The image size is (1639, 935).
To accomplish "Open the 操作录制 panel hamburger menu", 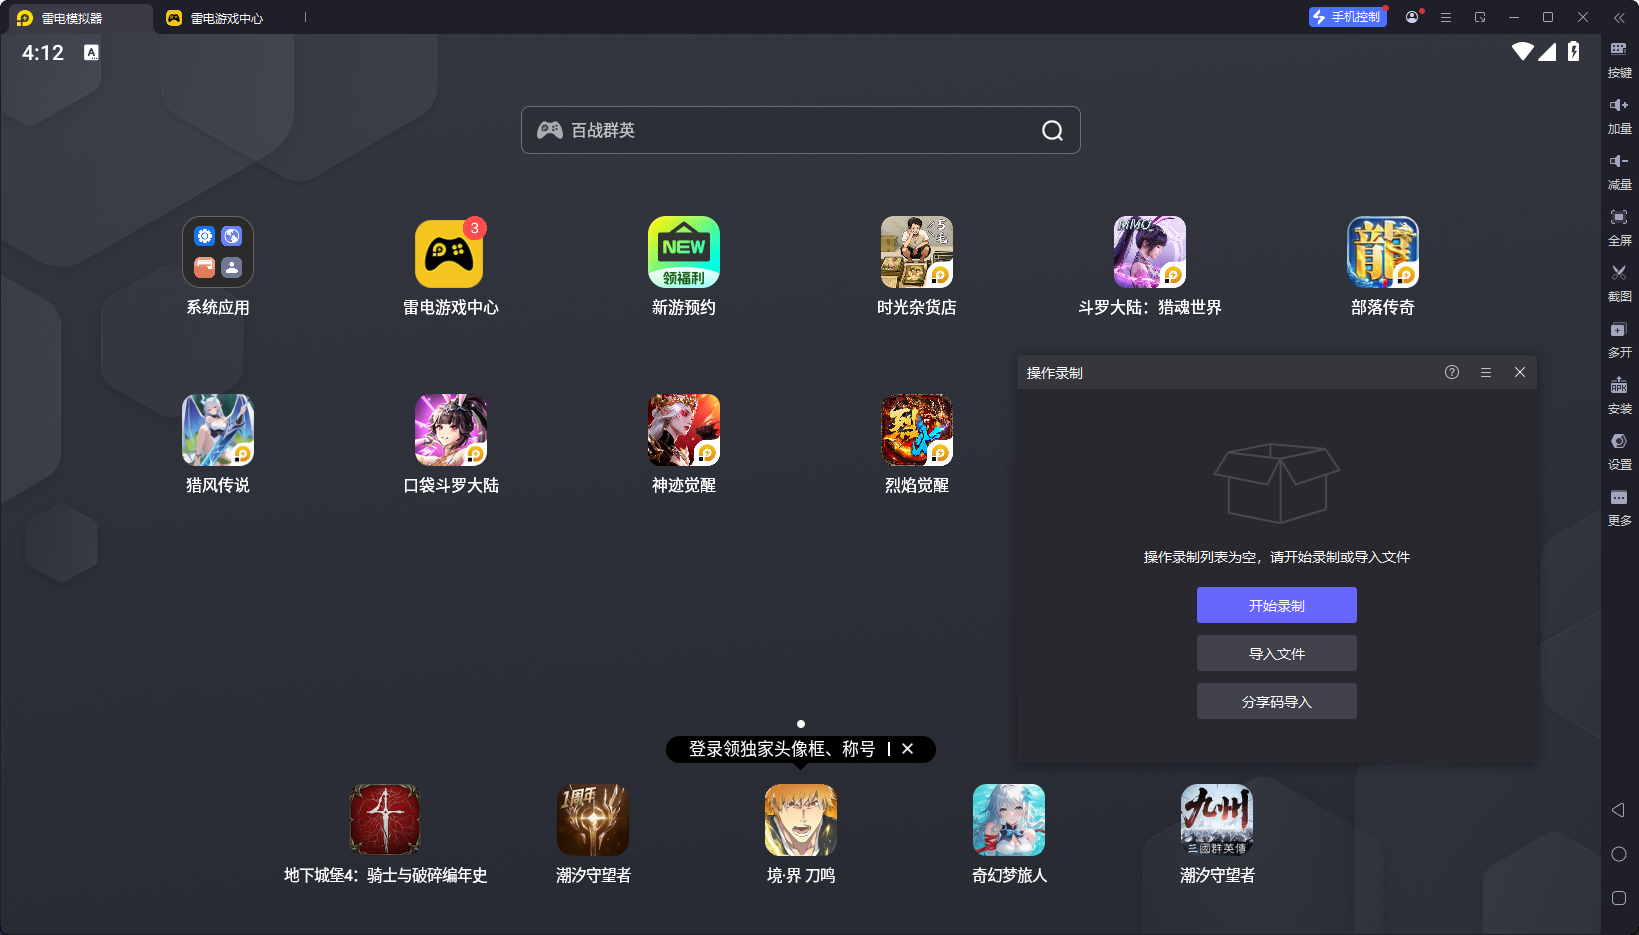I will 1486,372.
